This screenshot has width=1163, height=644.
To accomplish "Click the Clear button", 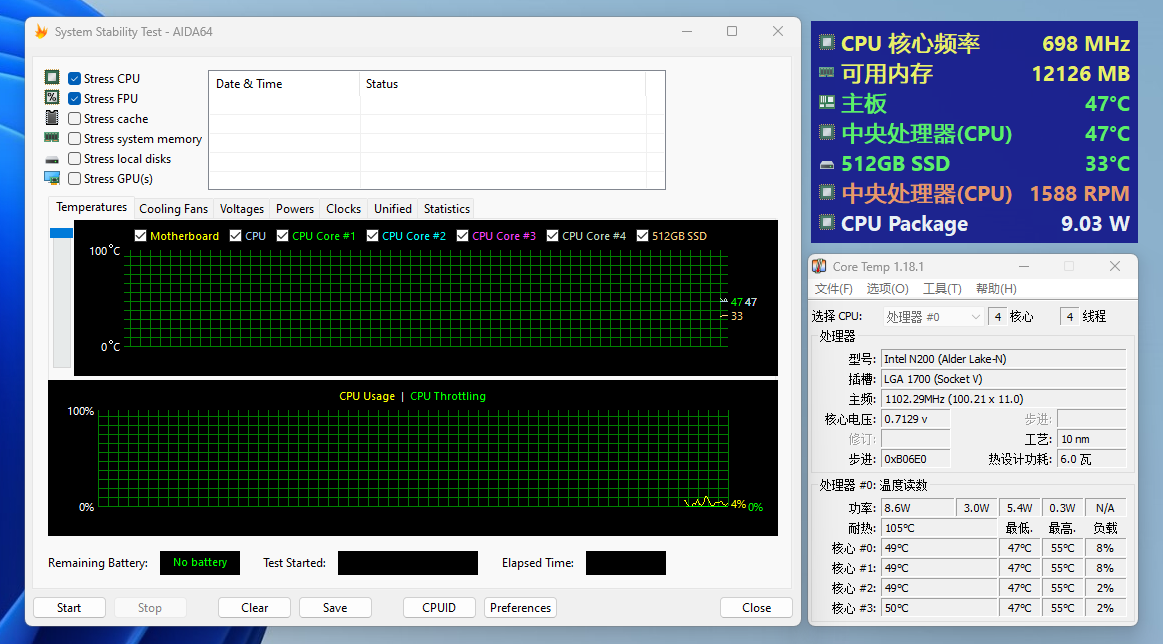I will pyautogui.click(x=254, y=608).
